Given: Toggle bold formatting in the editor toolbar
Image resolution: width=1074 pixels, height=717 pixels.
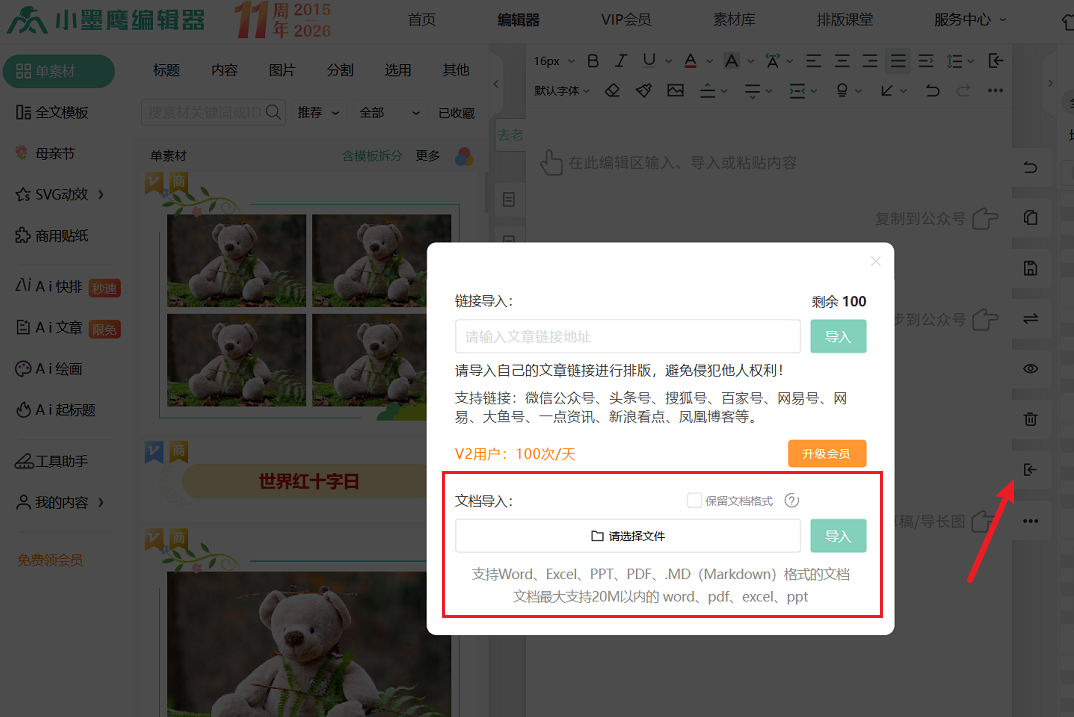Looking at the screenshot, I should (593, 61).
